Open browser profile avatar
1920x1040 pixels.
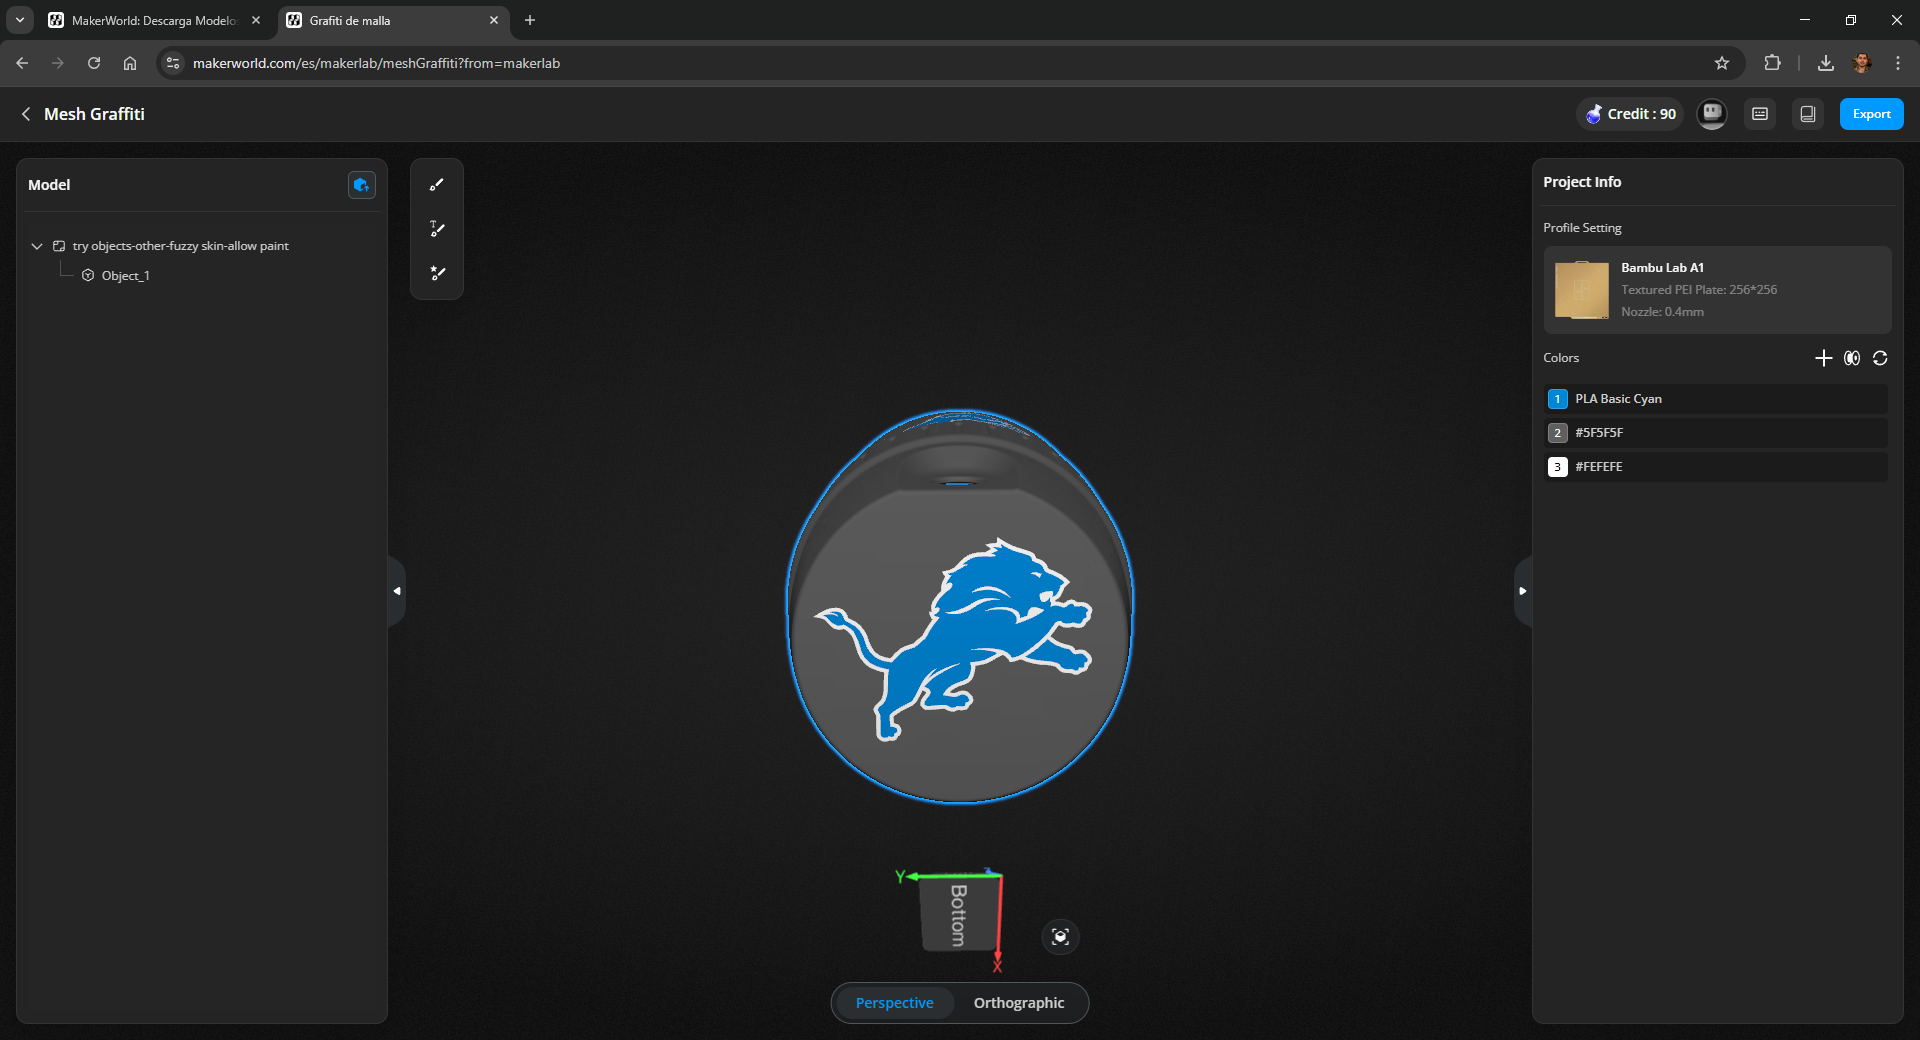(x=1862, y=63)
